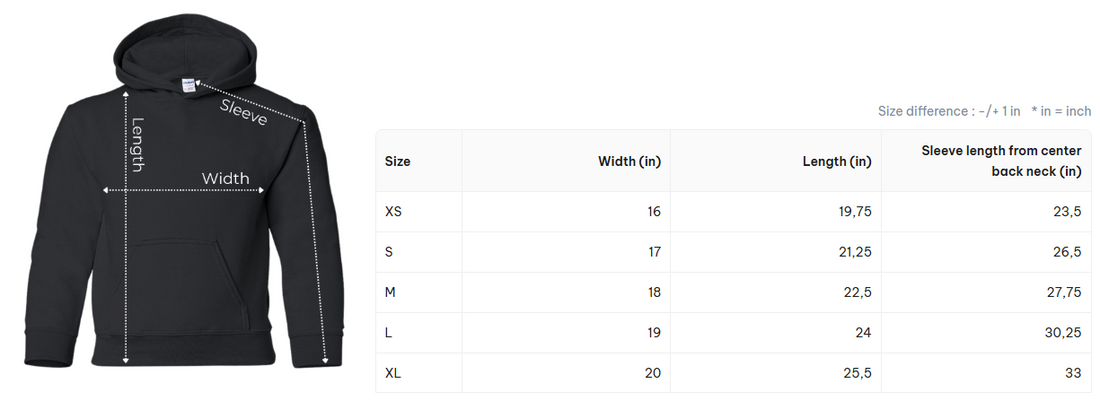Click the Length label on the hoodie

click(x=138, y=144)
